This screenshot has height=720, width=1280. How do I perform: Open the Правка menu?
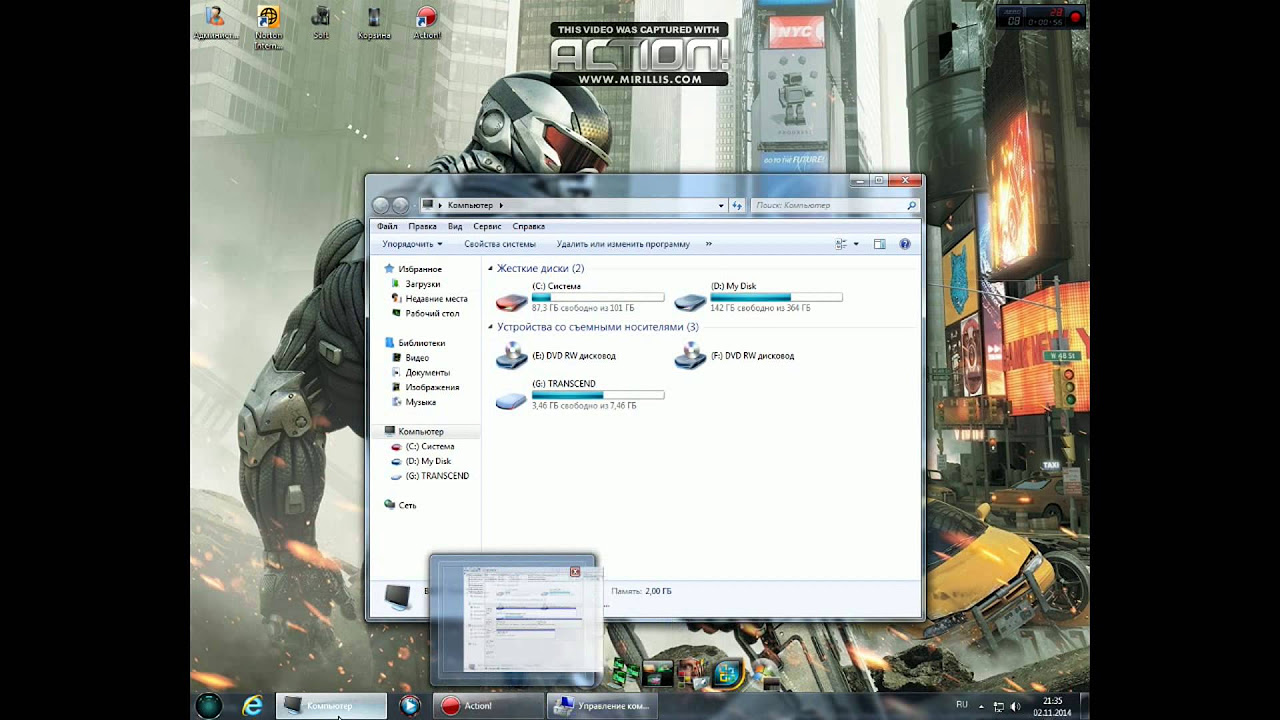click(422, 227)
